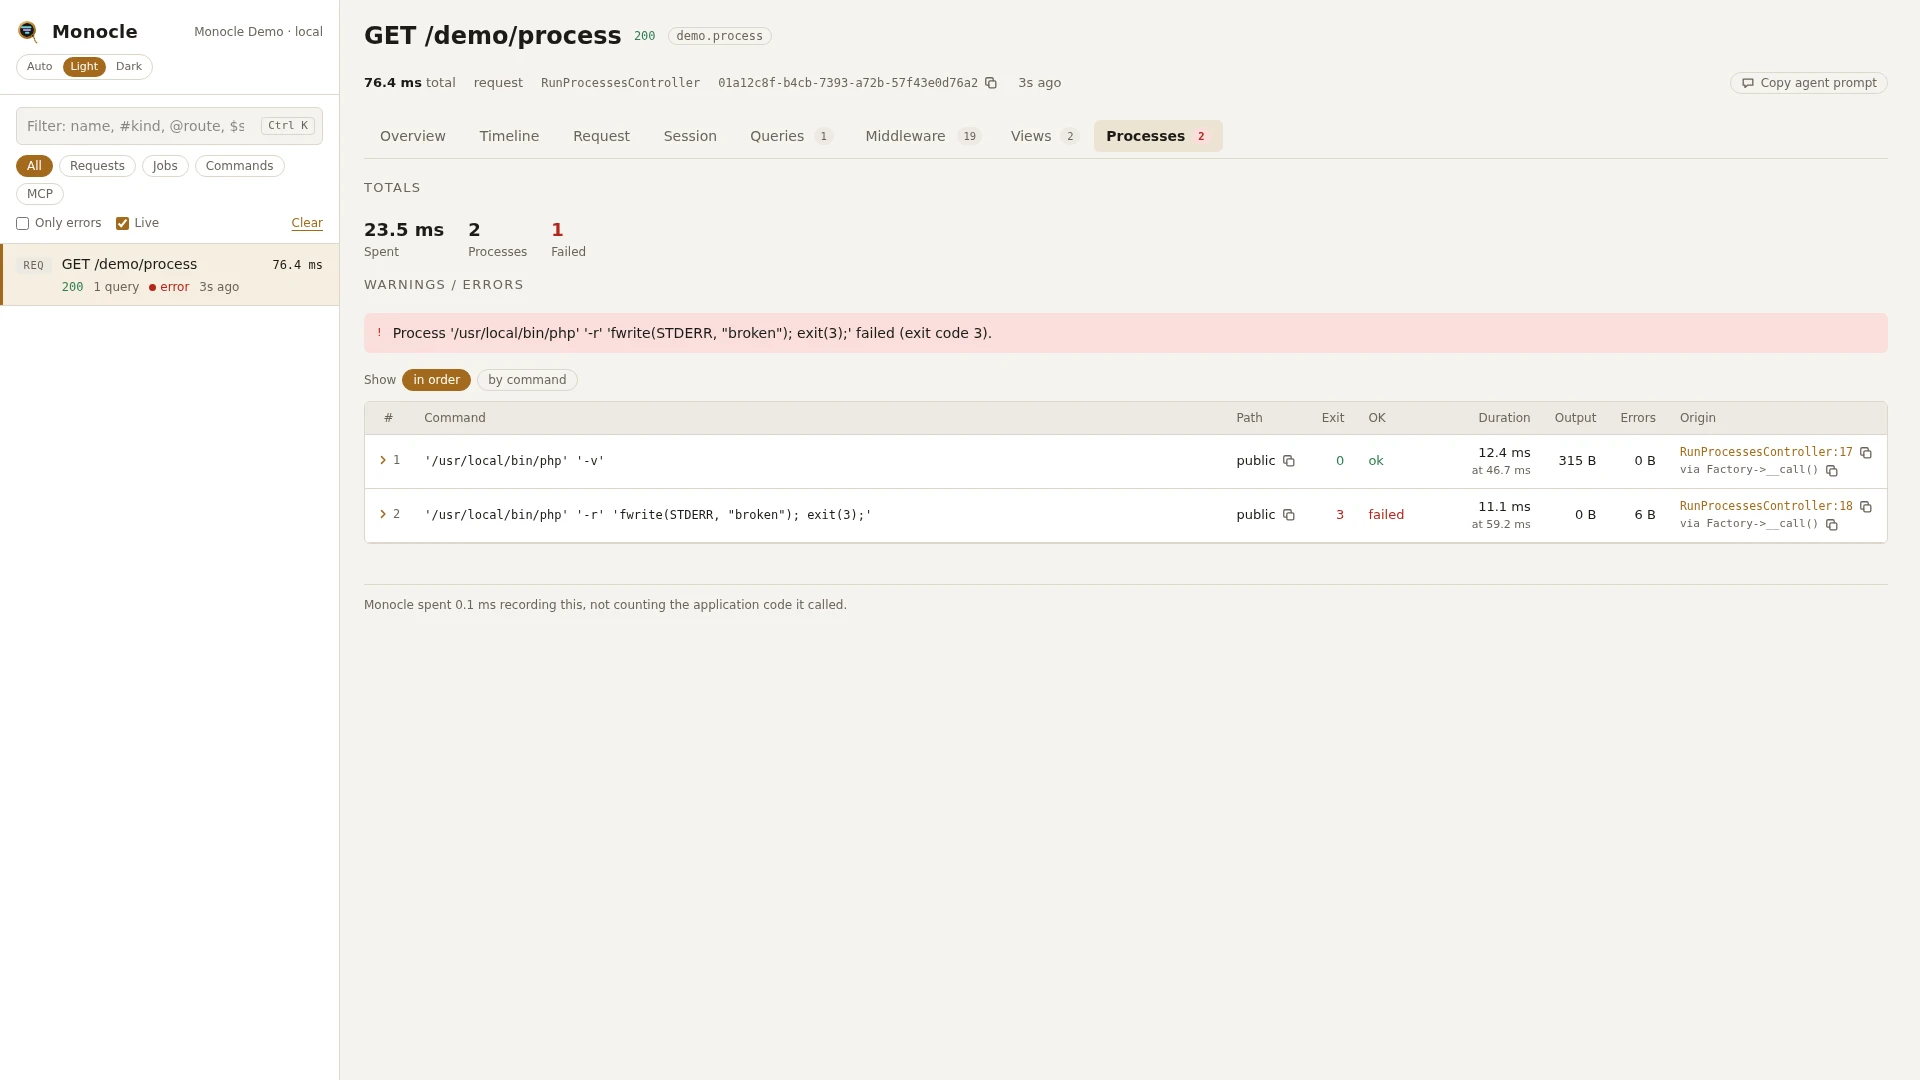The image size is (1920, 1080).
Task: Filter entries by Jobs
Action: (165, 166)
